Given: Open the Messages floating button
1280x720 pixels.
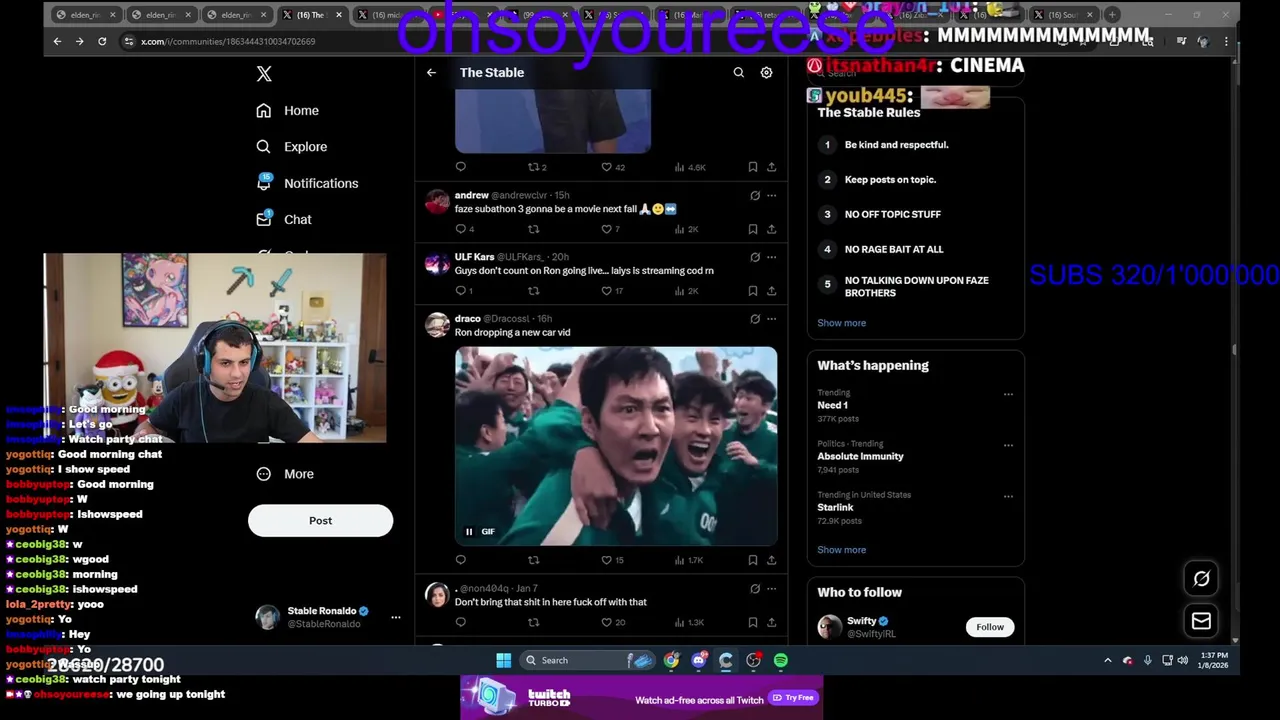Looking at the screenshot, I should (x=1201, y=621).
